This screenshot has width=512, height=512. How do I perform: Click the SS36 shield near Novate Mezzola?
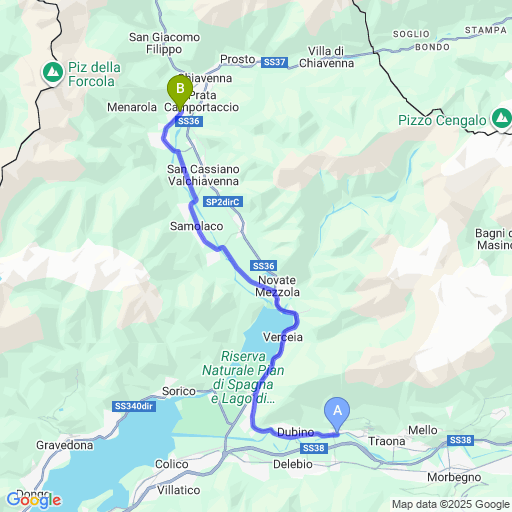263,266
